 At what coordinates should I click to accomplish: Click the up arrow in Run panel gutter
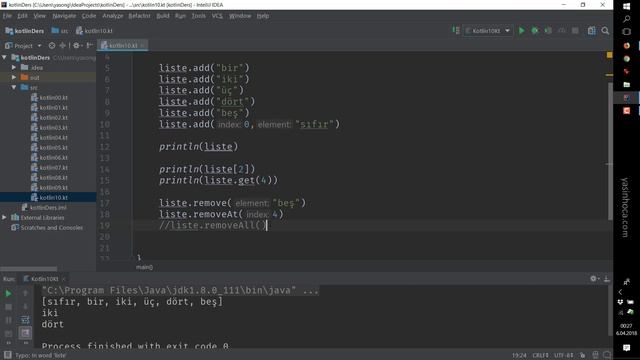25,293
